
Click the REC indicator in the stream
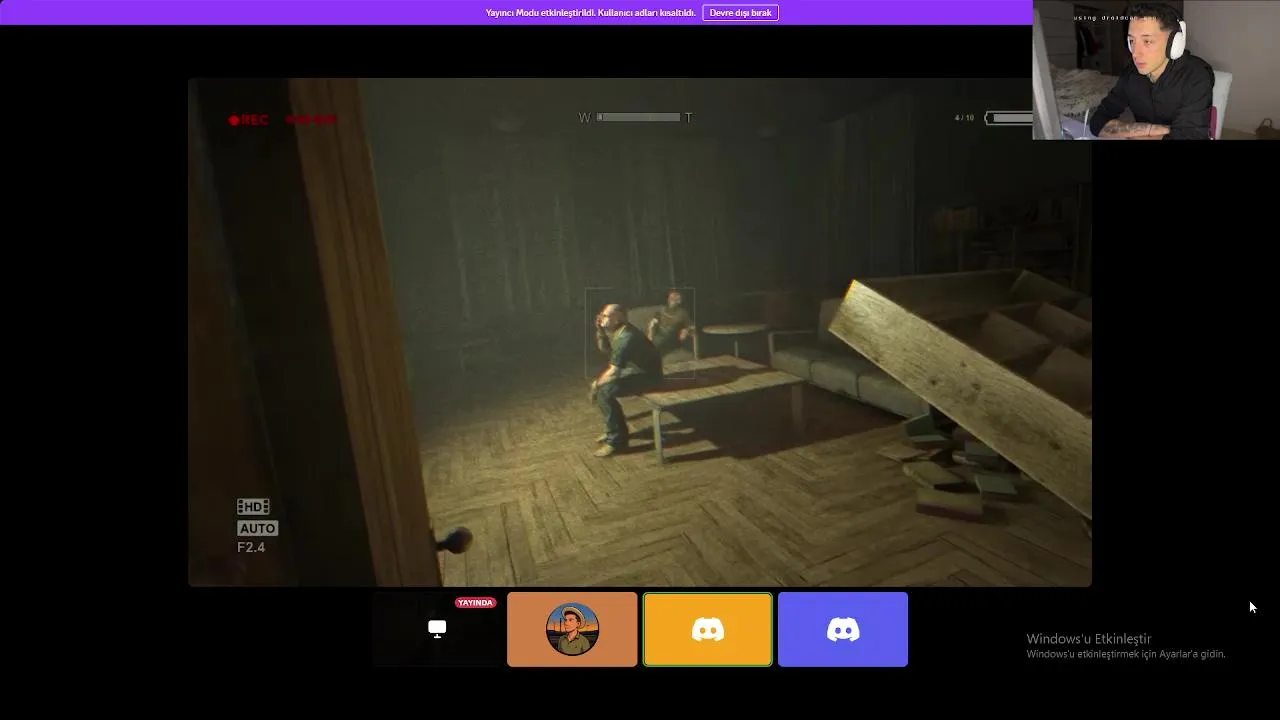coord(248,120)
